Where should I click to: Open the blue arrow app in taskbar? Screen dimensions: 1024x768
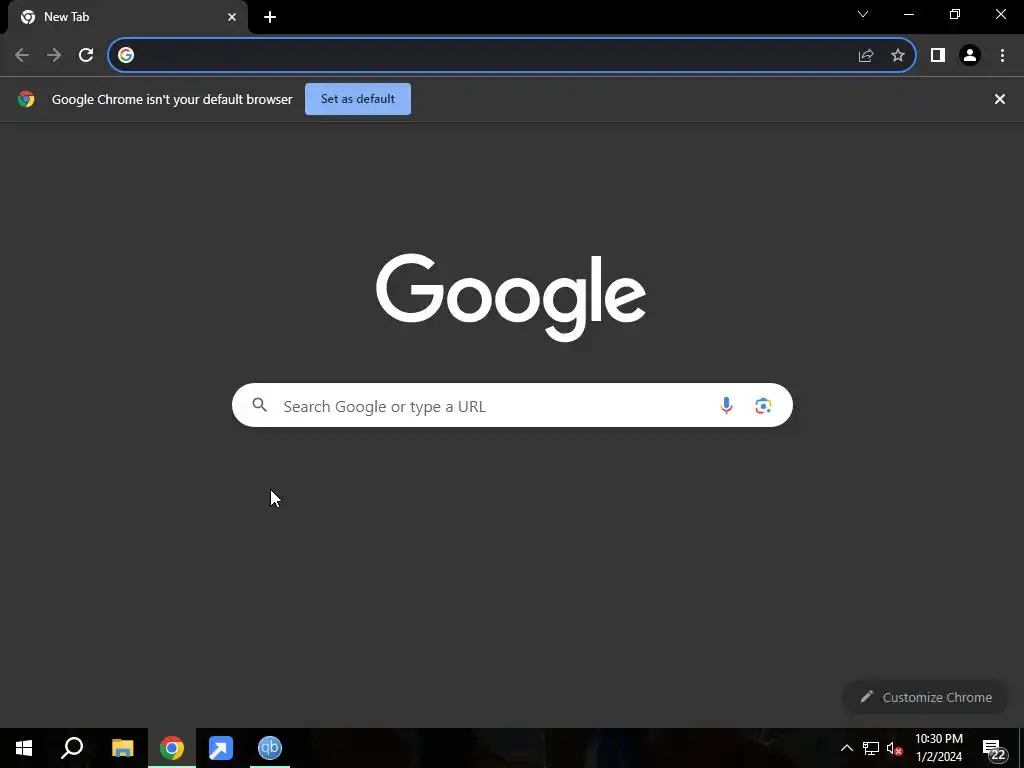221,748
